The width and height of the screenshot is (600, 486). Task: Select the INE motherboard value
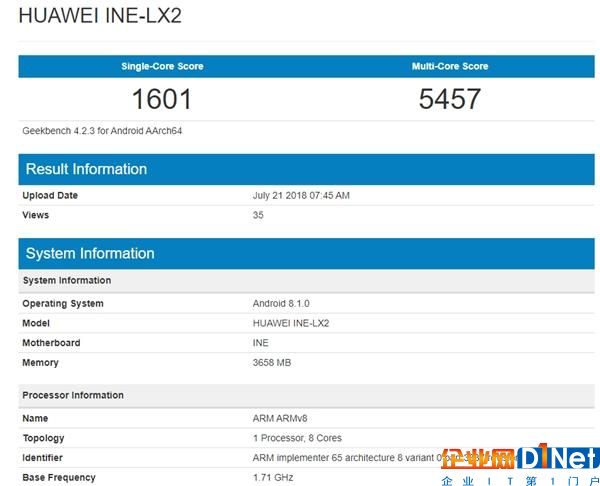(261, 343)
